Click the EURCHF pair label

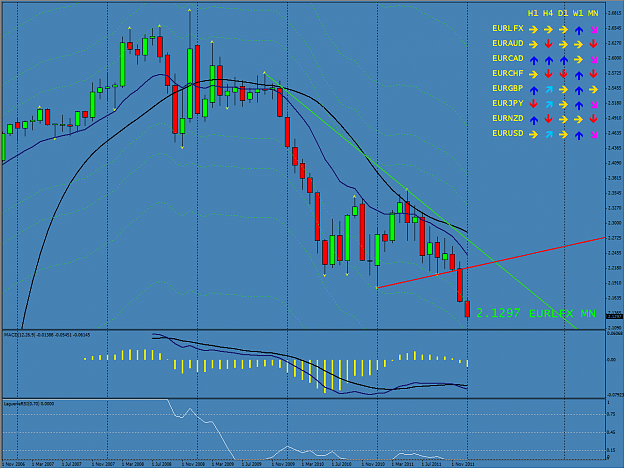508,73
